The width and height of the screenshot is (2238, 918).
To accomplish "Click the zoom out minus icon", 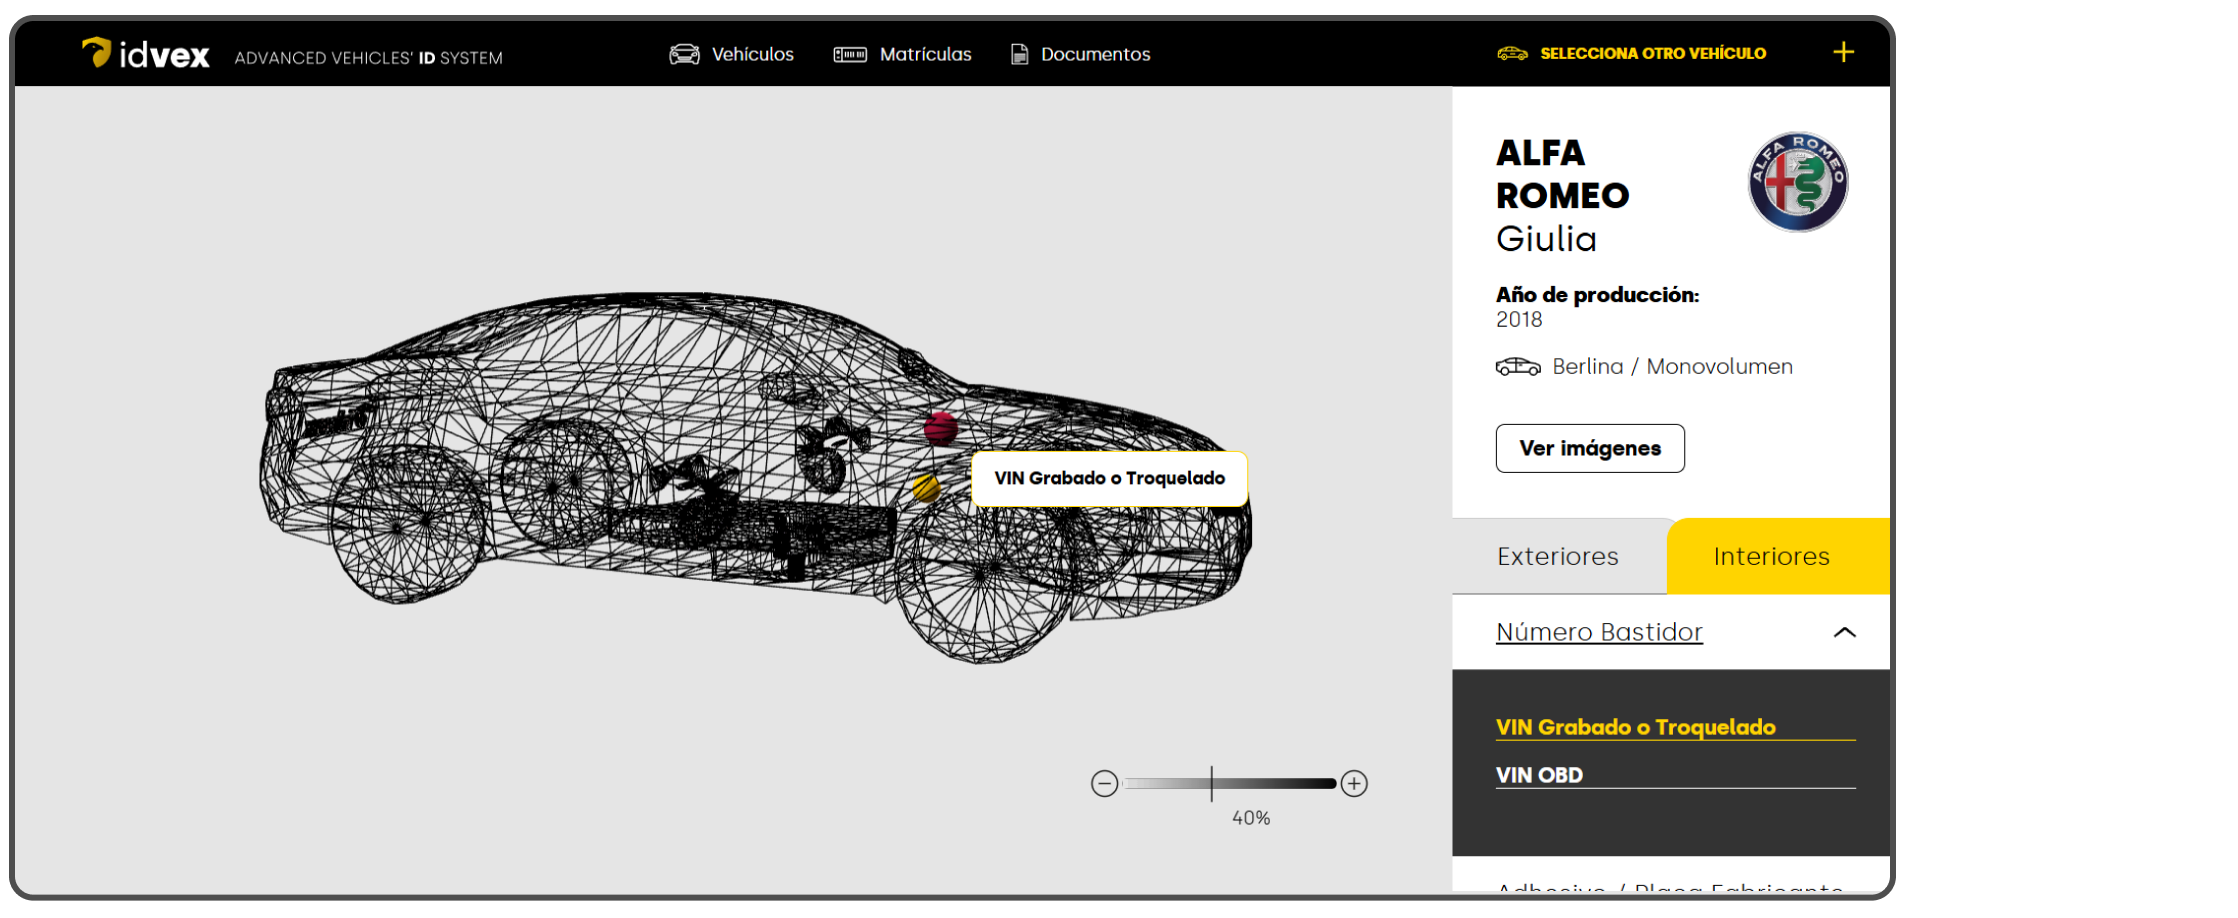I will (1104, 783).
